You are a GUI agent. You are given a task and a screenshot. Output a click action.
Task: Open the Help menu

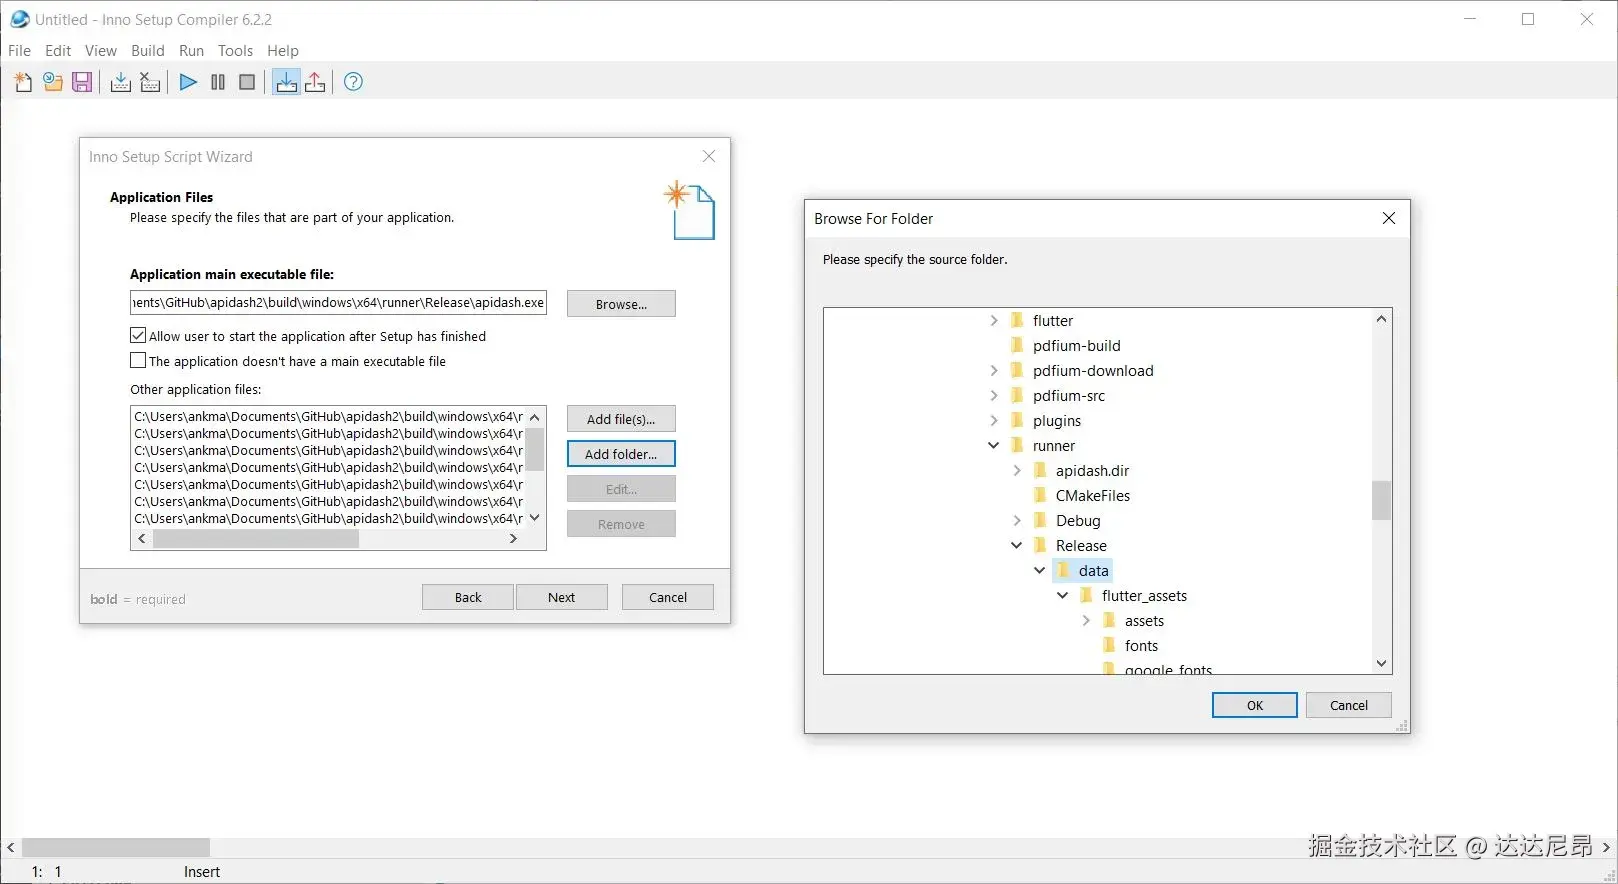pos(283,50)
